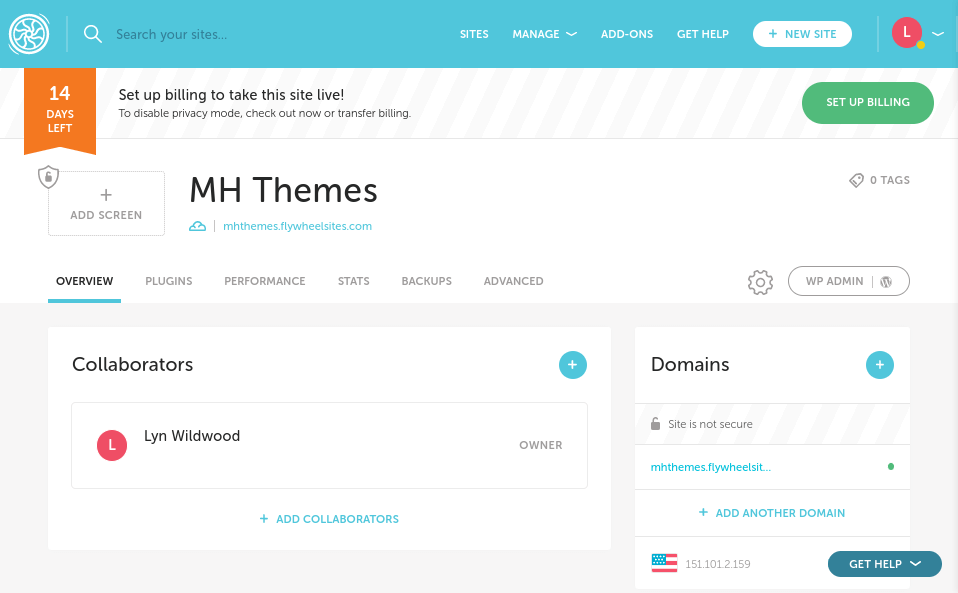Switch to the PERFORMANCE tab
Image resolution: width=958 pixels, height=593 pixels.
(265, 281)
